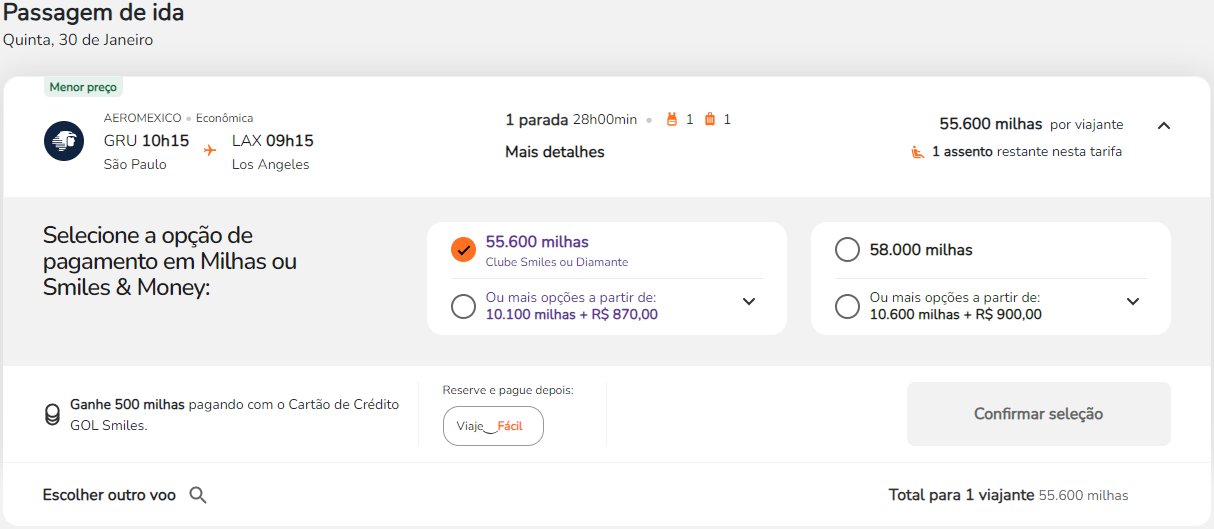Viewport: 1214px width, 529px height.
Task: Click the Menor preço badge
Action: pos(83,87)
